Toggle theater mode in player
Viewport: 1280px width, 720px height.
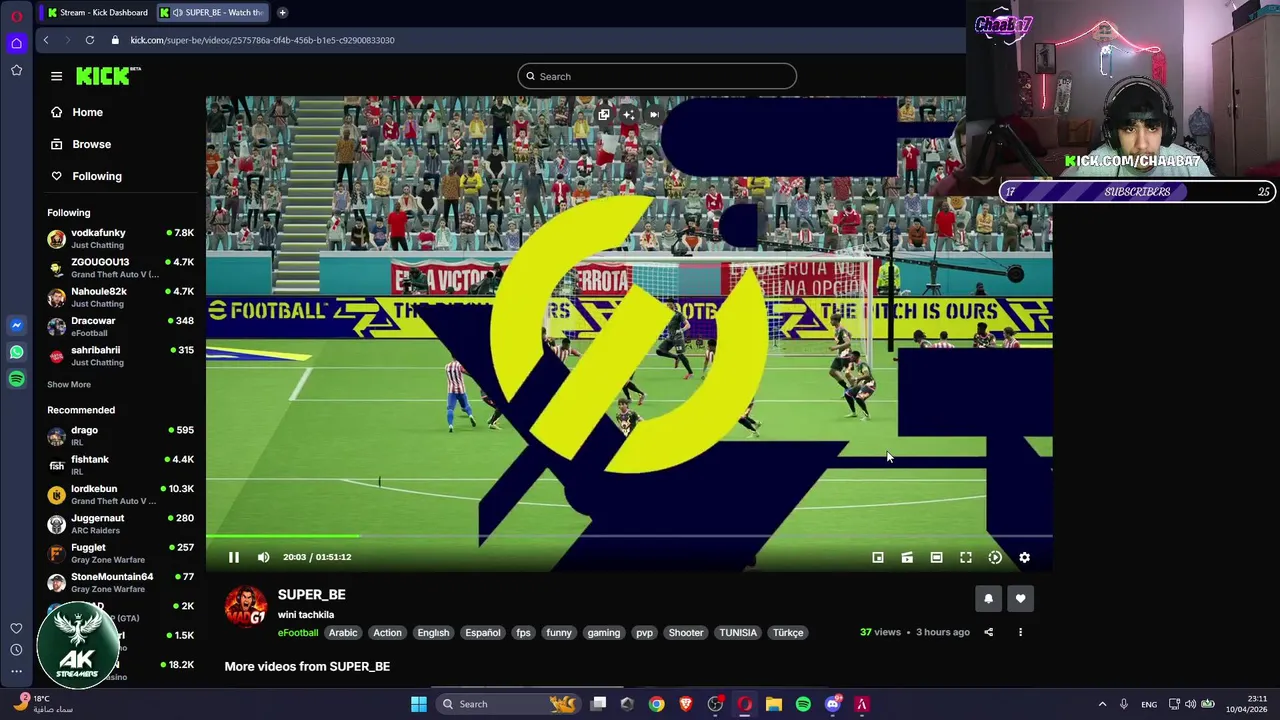(936, 558)
